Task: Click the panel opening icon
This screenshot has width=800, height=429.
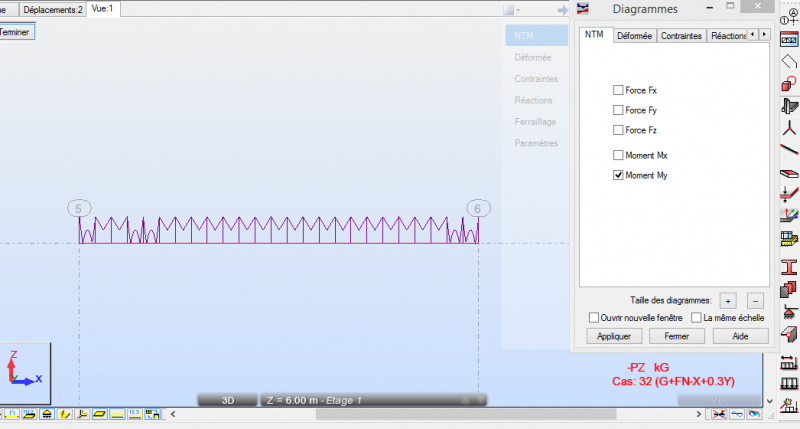Action: (789, 334)
